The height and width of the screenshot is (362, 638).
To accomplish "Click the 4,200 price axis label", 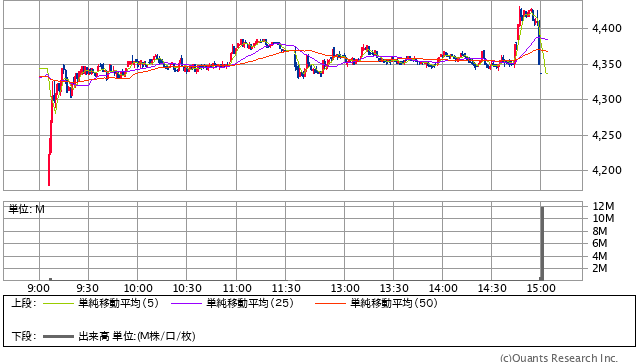I will 607,170.
